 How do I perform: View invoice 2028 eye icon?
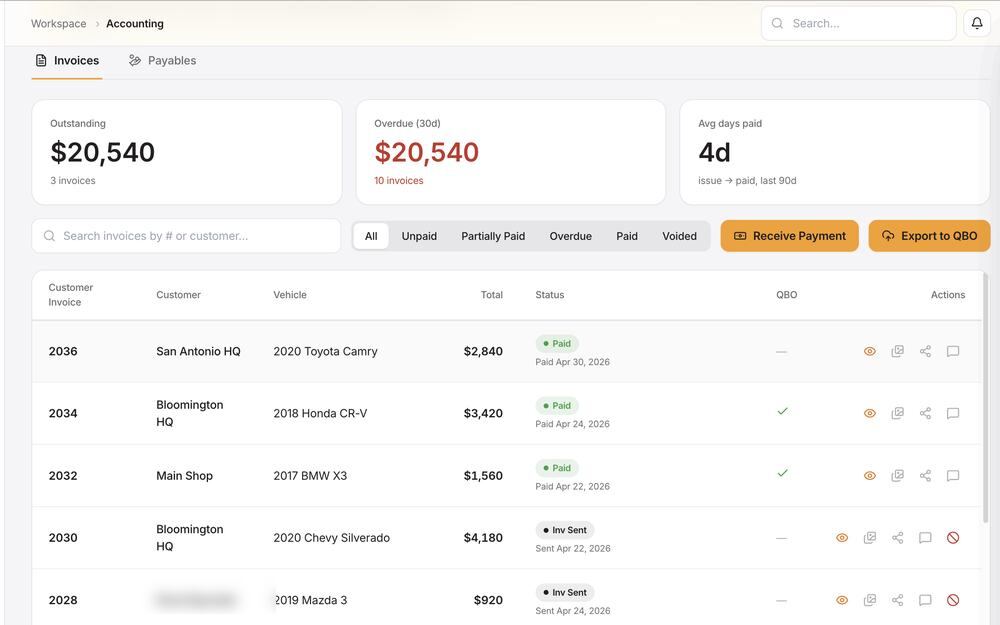click(x=842, y=600)
